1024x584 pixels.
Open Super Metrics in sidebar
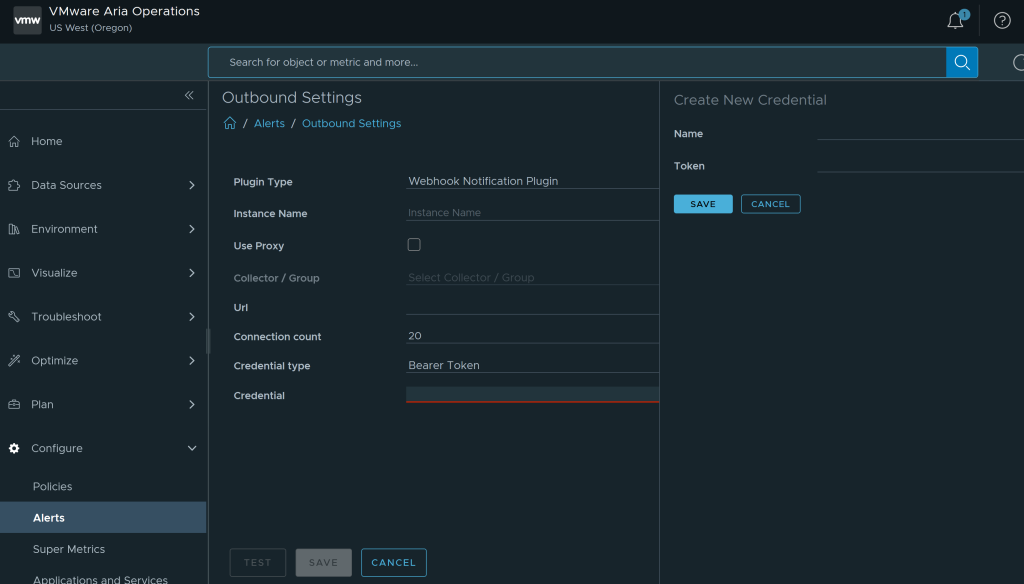tap(69, 549)
